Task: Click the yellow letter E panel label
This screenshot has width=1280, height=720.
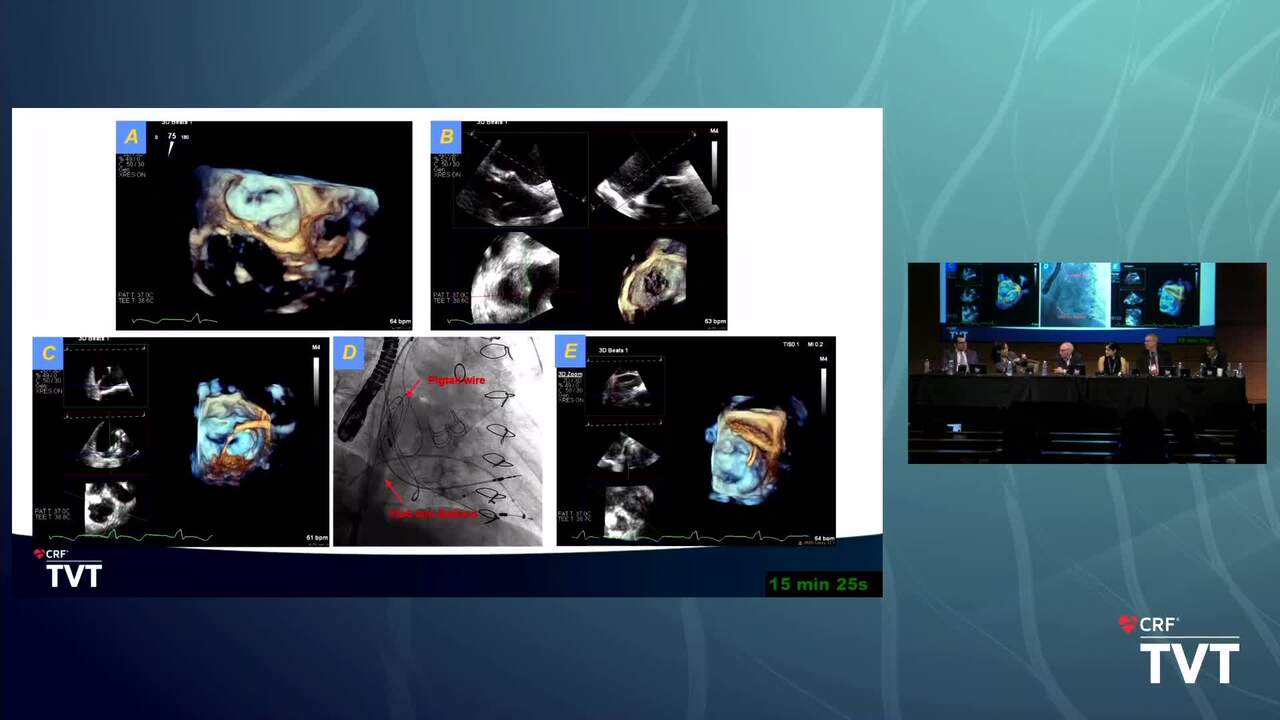Action: pos(571,352)
